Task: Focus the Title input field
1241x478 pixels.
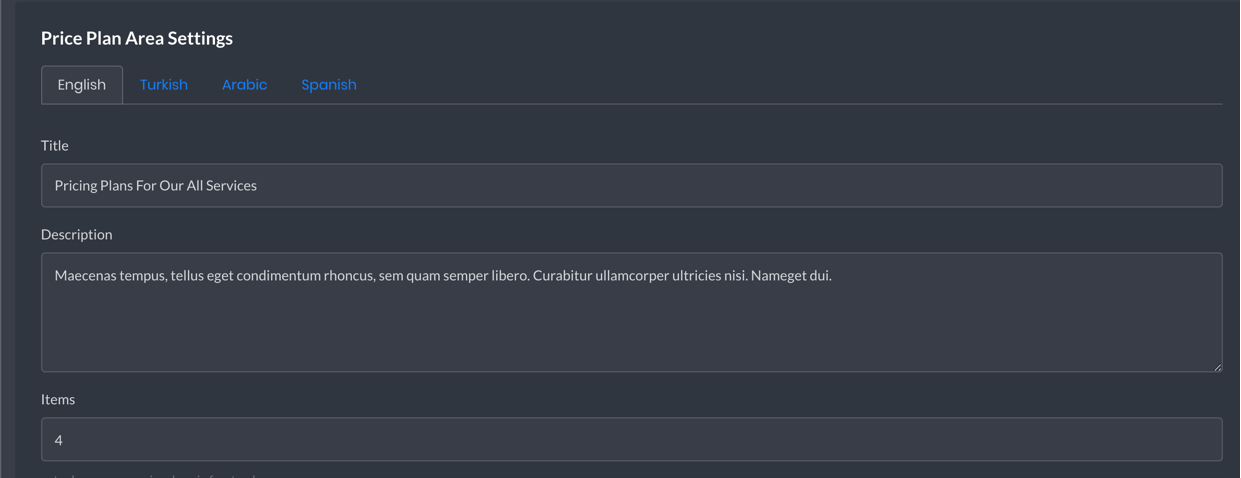Action: (631, 185)
